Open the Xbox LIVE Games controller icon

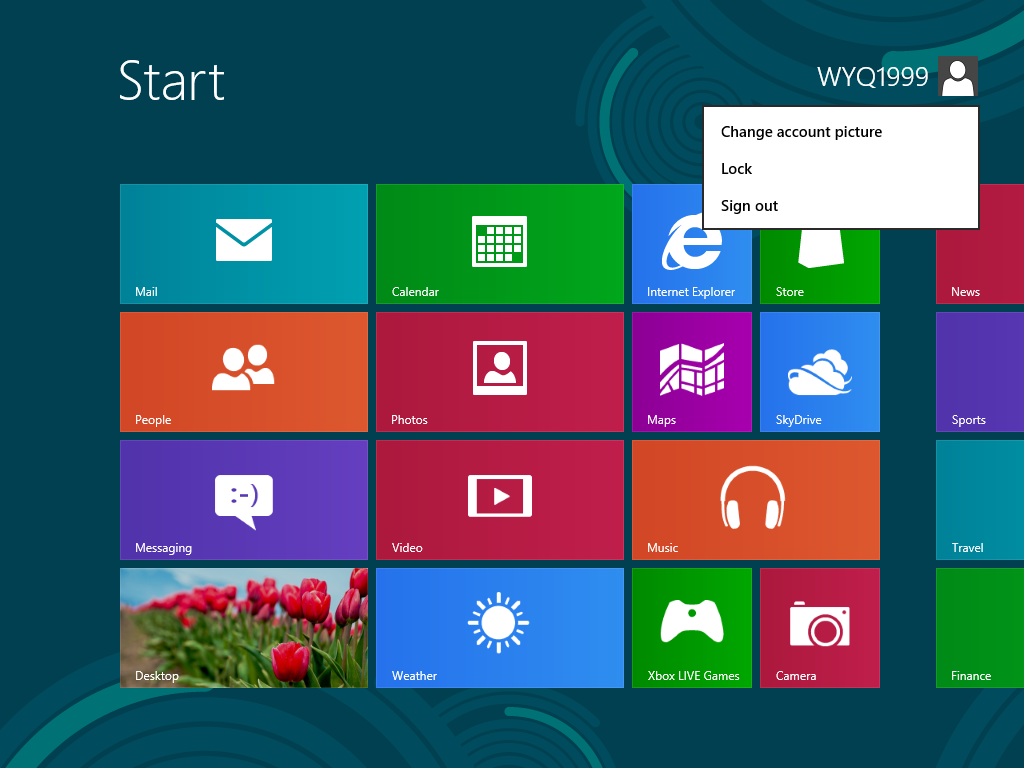point(692,621)
